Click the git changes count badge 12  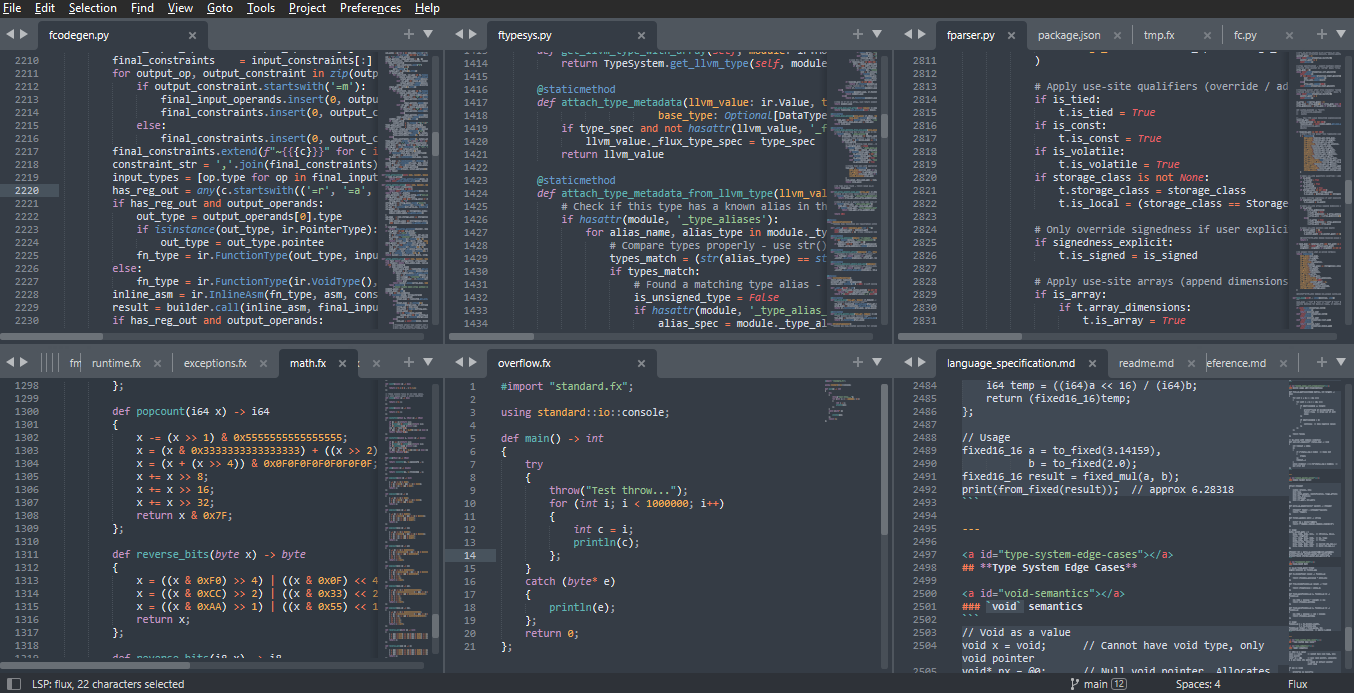[1119, 684]
